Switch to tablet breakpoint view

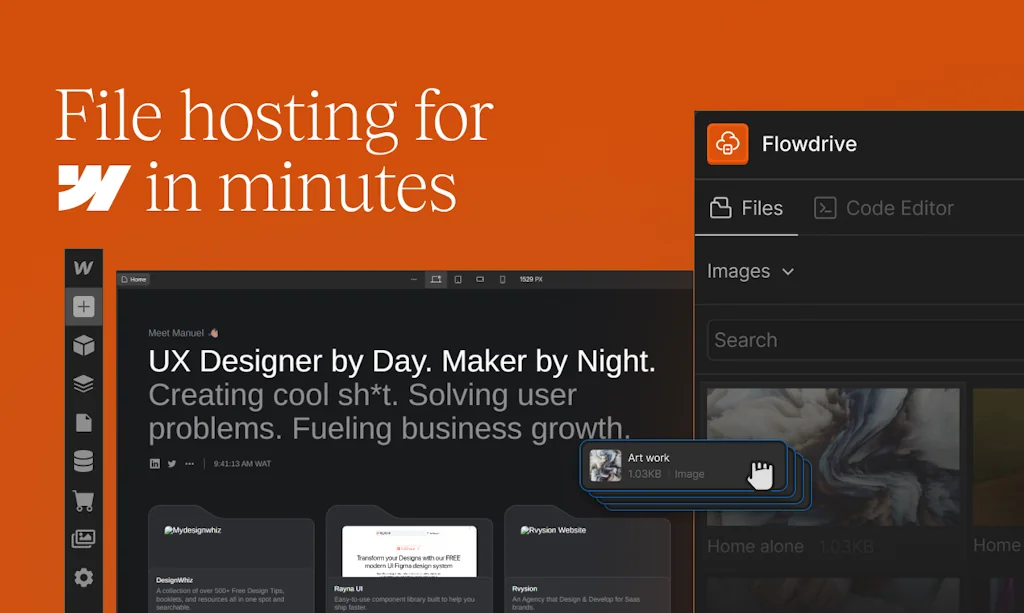(x=458, y=279)
